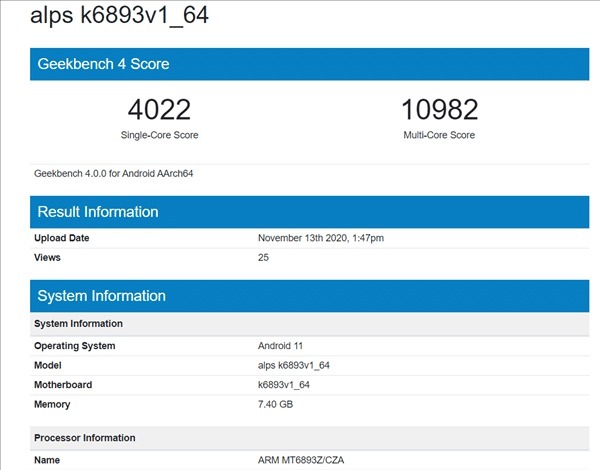This screenshot has width=600, height=470.
Task: Select the Android 11 value
Action: pos(281,346)
